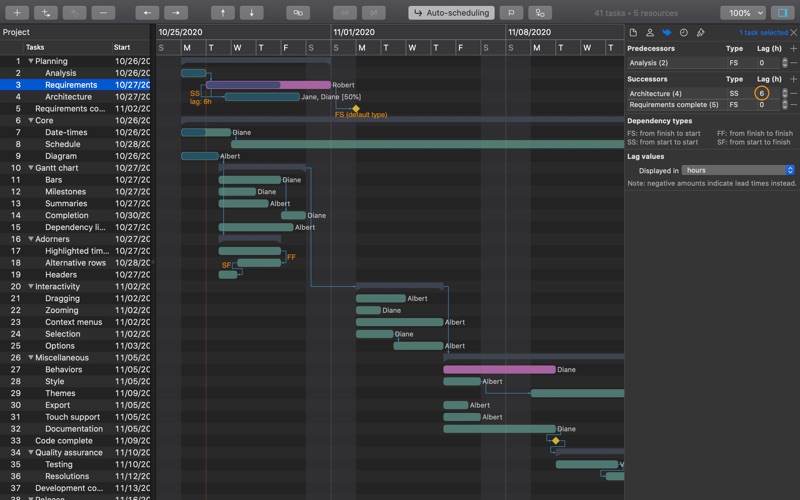The height and width of the screenshot is (500, 800).
Task: Open the dependencies tab in the inspector
Action: (x=667, y=33)
